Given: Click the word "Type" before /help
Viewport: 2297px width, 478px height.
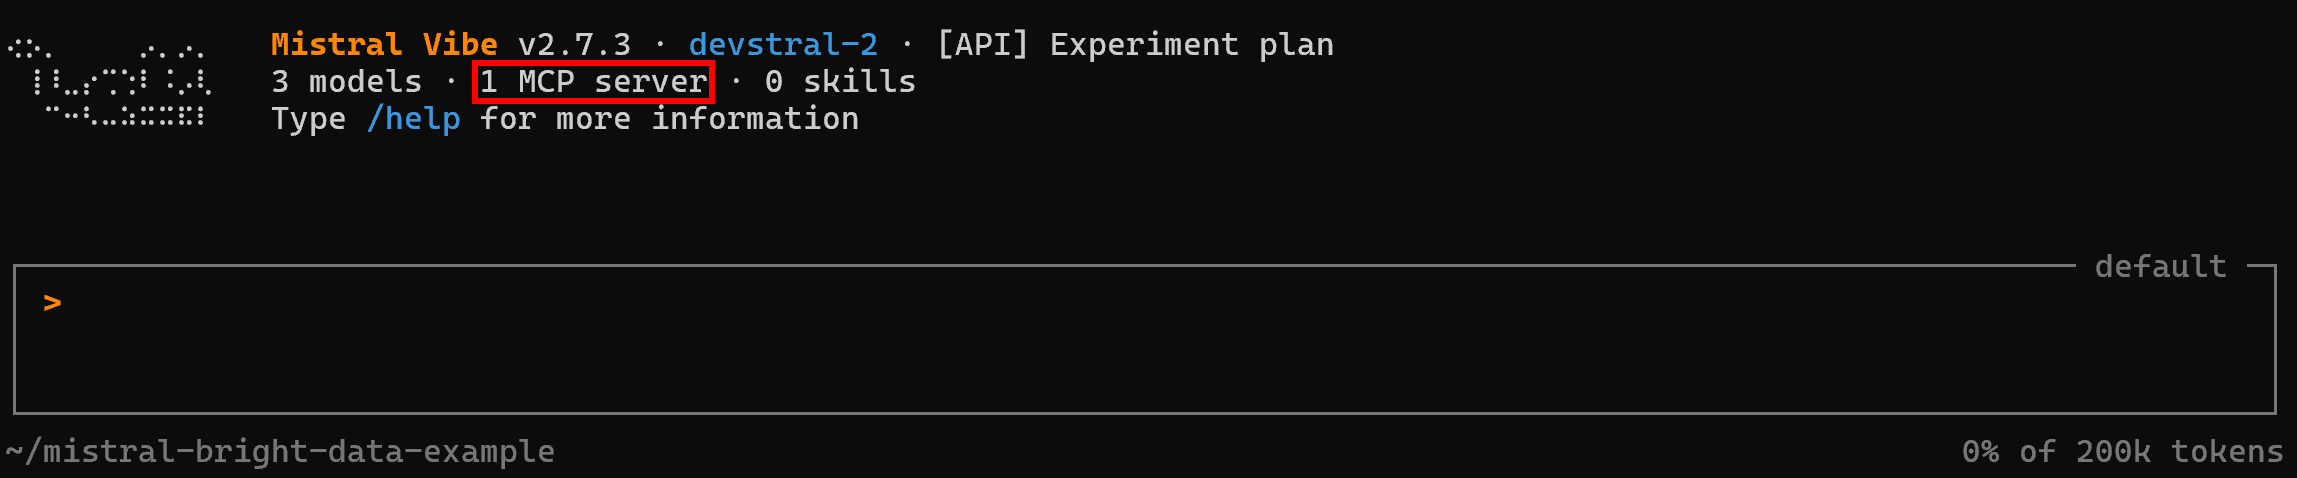Looking at the screenshot, I should click(x=308, y=119).
